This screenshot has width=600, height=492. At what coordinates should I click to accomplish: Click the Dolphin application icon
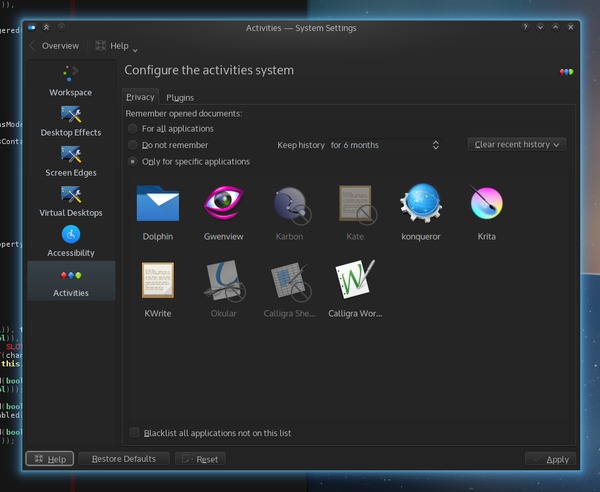tap(158, 203)
